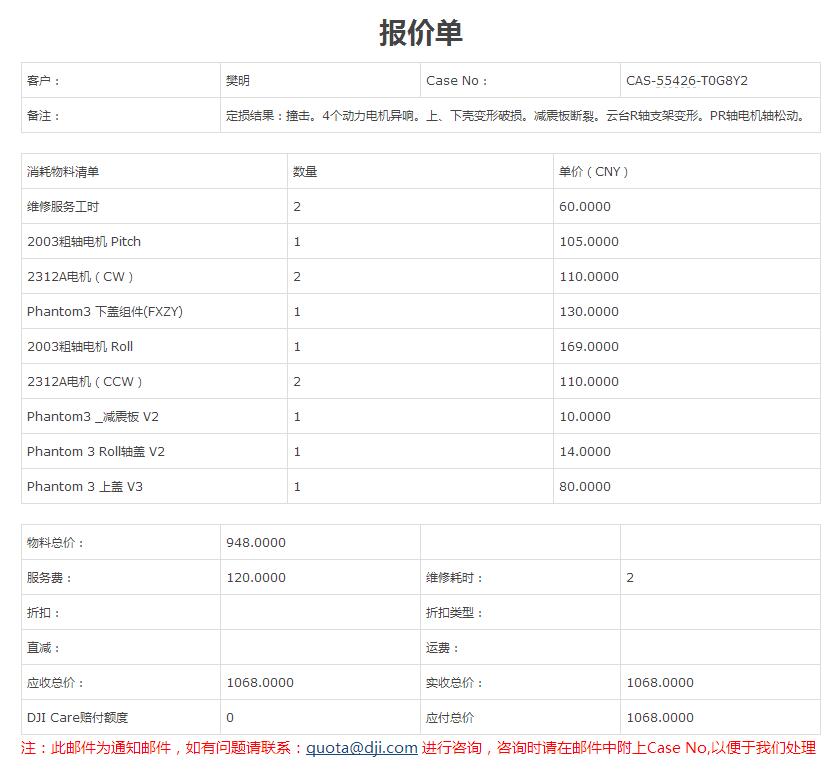840x769 pixels.
Task: Click the Case No： label
Action: click(x=456, y=80)
